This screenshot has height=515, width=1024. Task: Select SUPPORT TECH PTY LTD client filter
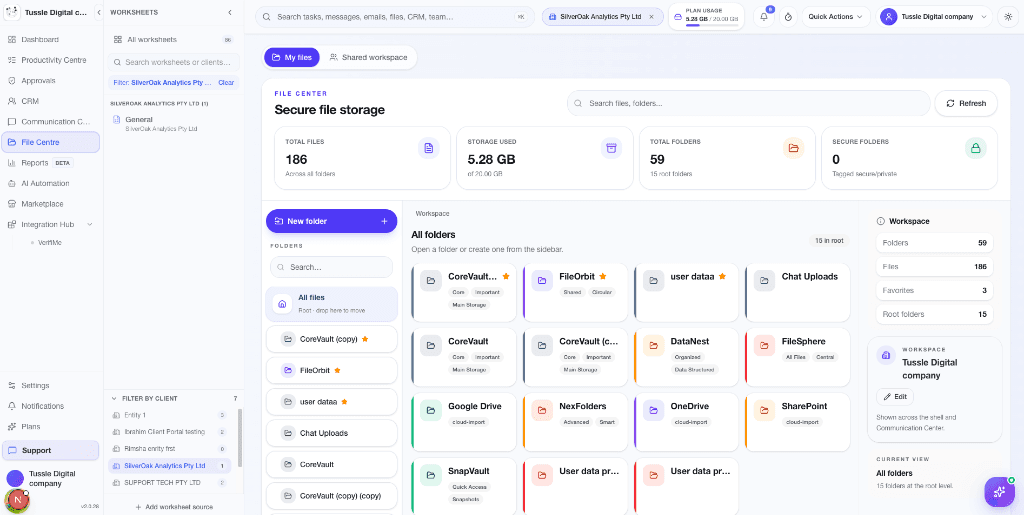point(169,483)
